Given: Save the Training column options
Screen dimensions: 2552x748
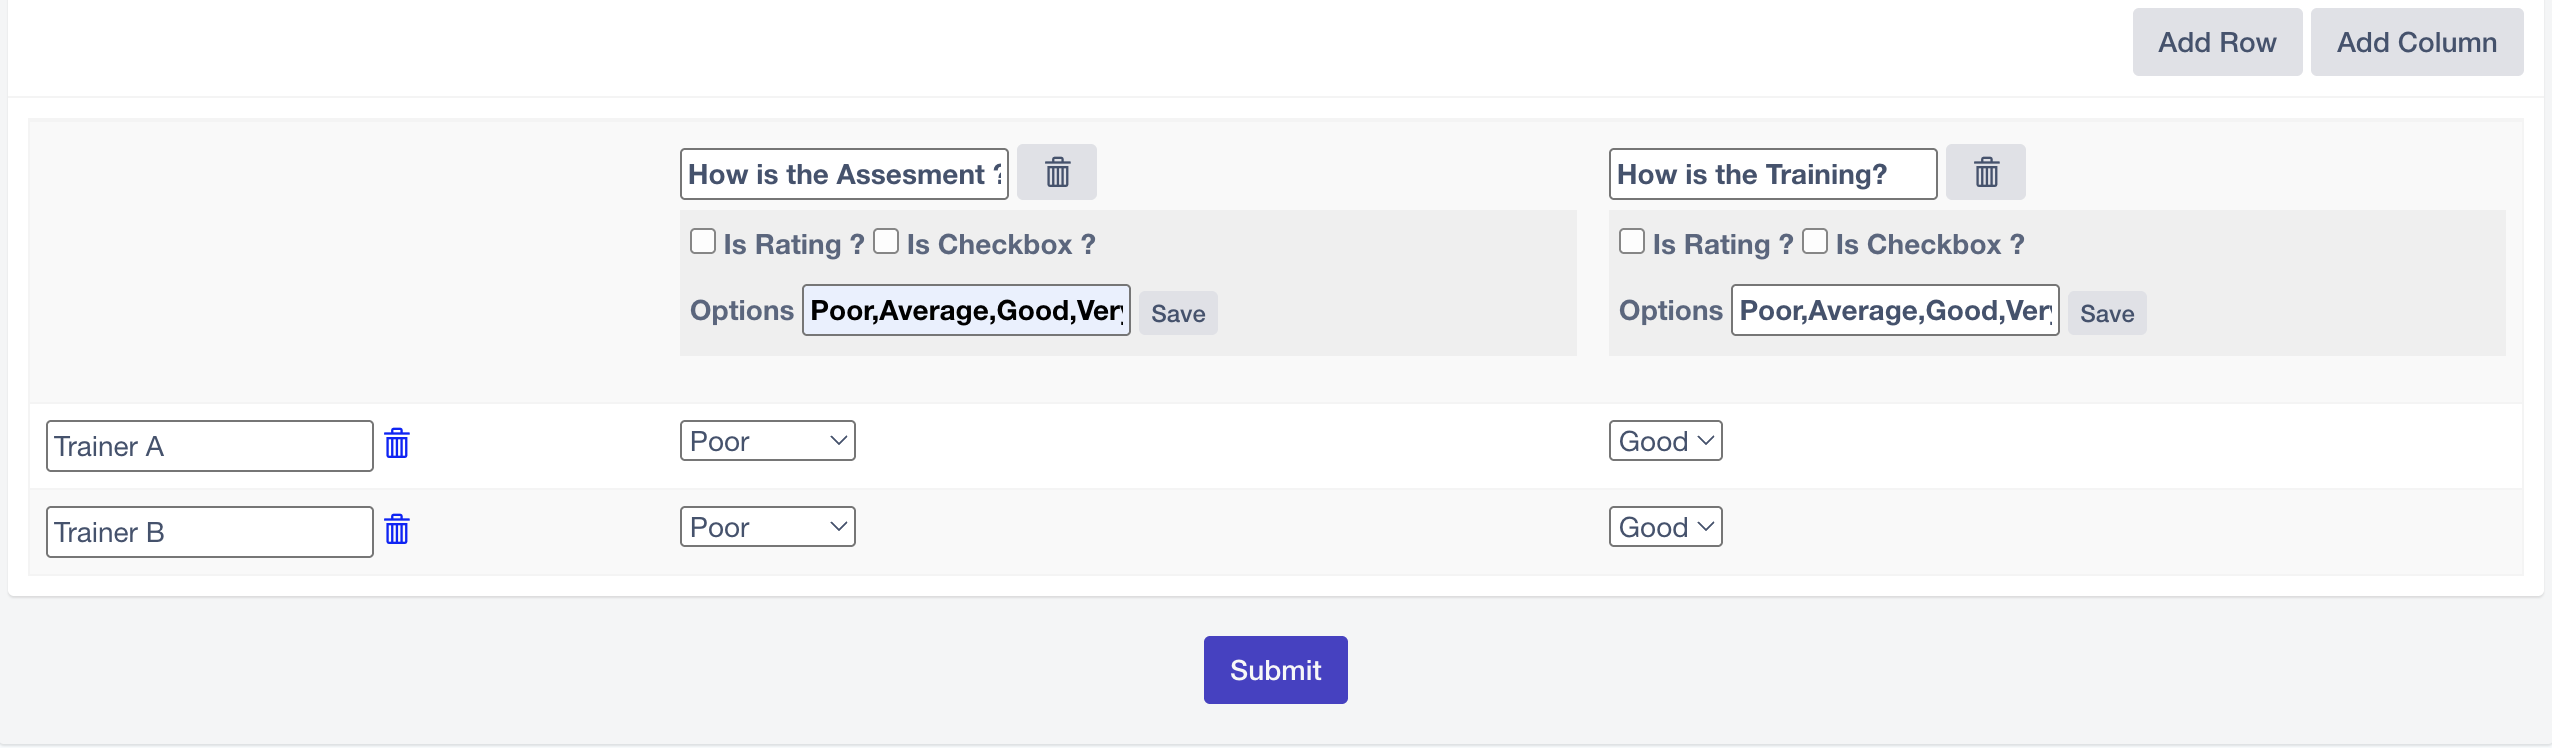Looking at the screenshot, I should coord(2107,313).
